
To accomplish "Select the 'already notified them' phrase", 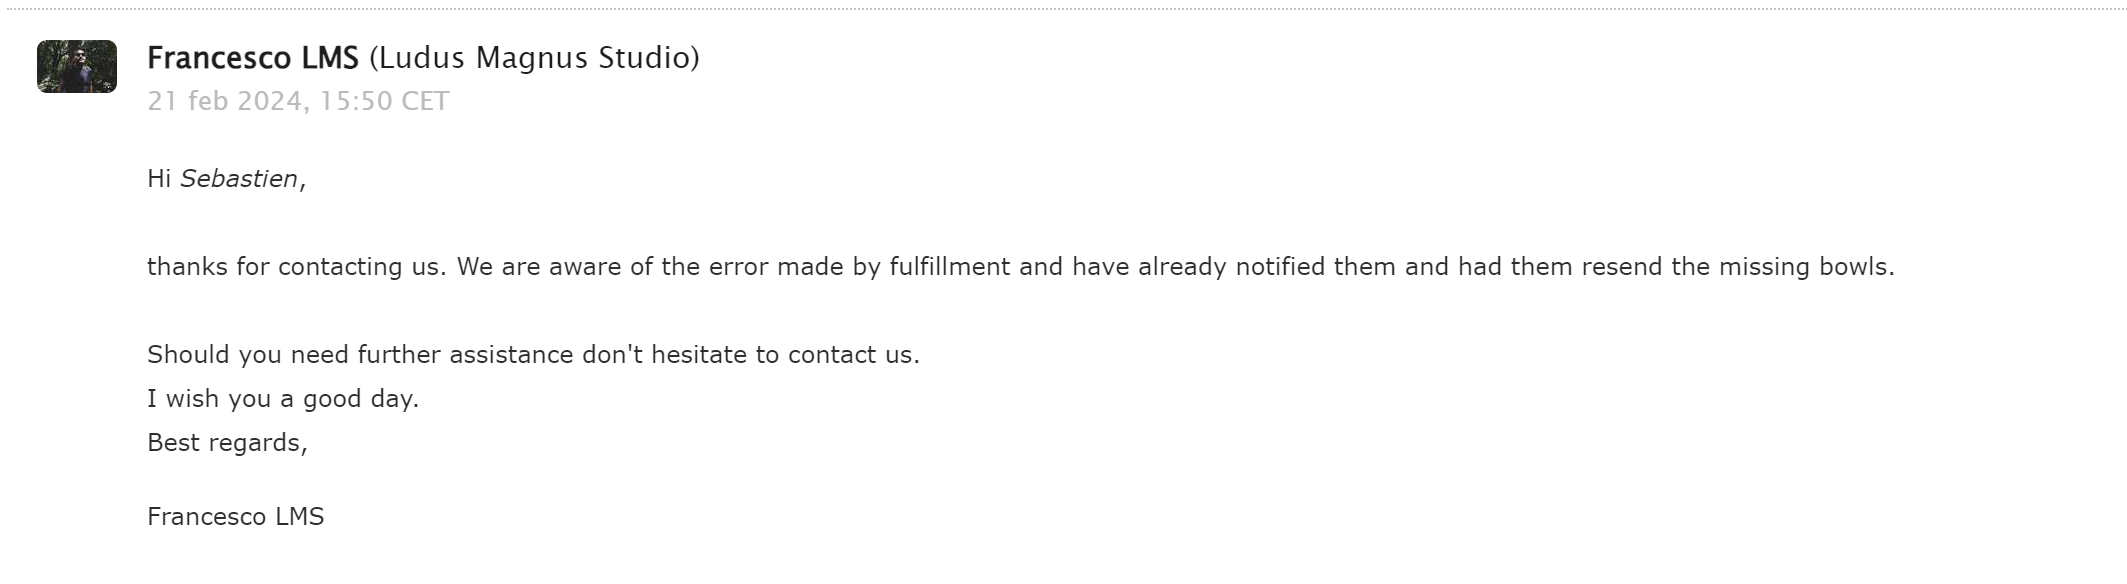I will pyautogui.click(x=1267, y=267).
